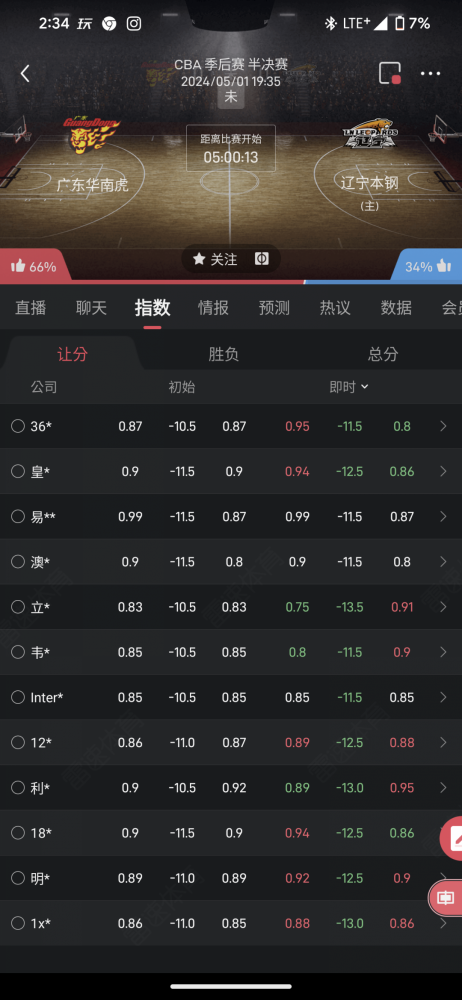Tap the back arrow icon
The height and width of the screenshot is (1000, 462).
coord(25,74)
